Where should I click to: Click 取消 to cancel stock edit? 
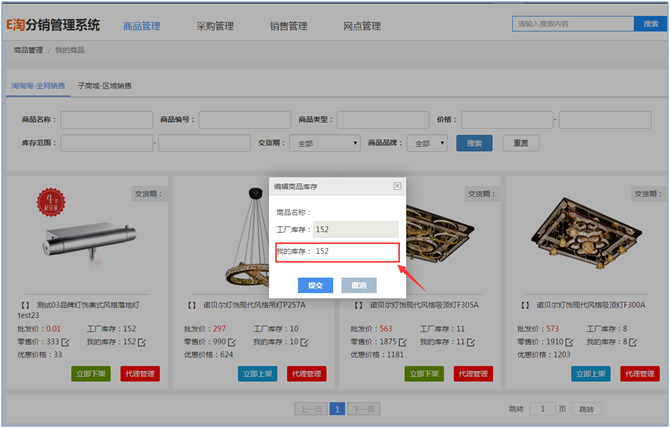click(358, 285)
